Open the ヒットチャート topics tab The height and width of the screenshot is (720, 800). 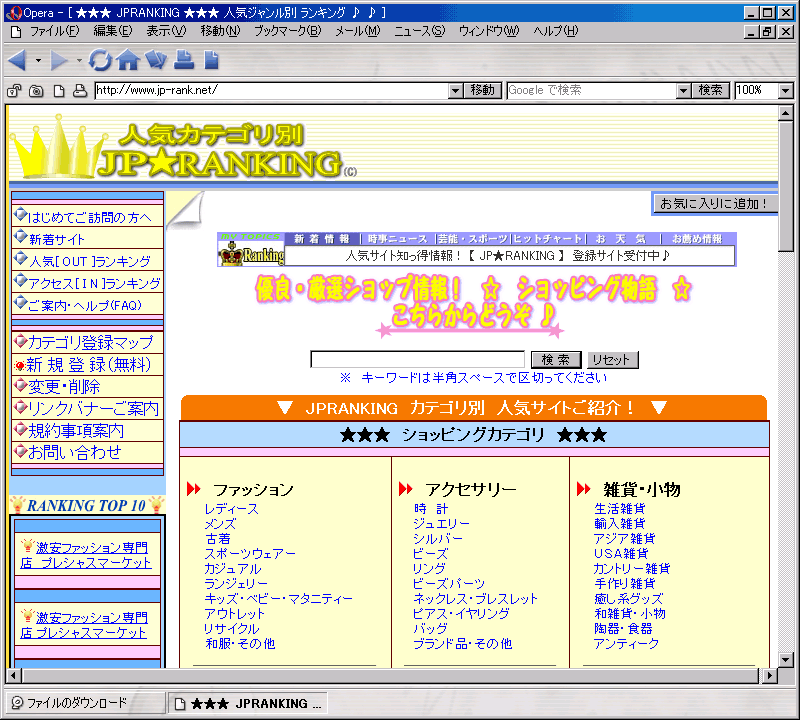(547, 239)
